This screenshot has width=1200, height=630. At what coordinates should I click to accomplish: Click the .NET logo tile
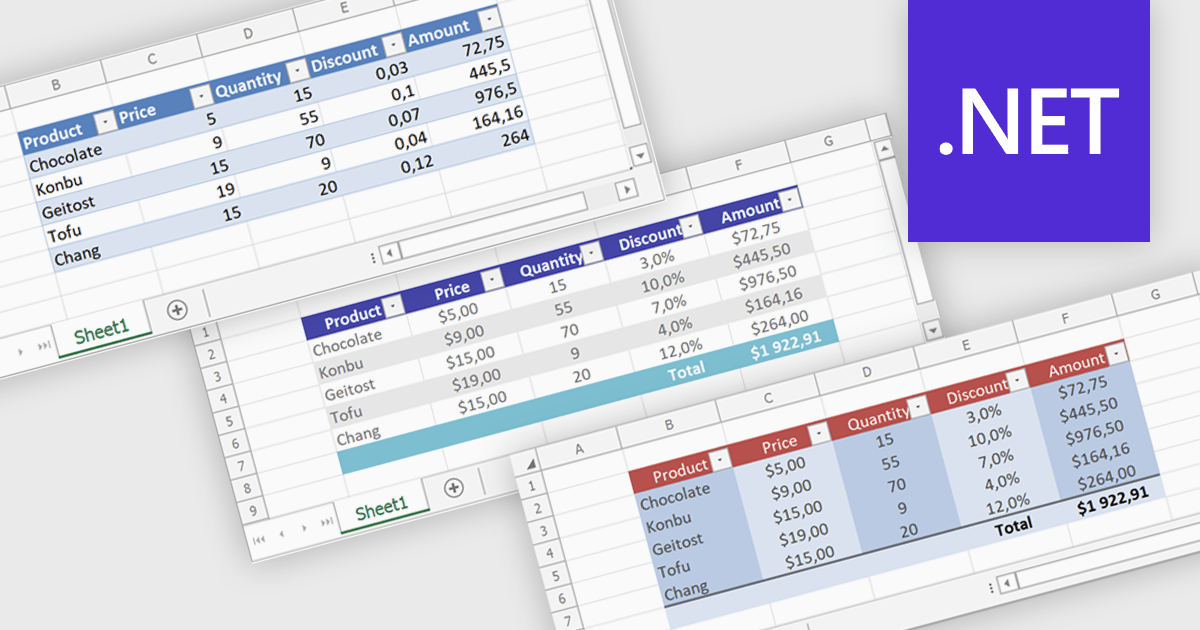click(x=1029, y=120)
